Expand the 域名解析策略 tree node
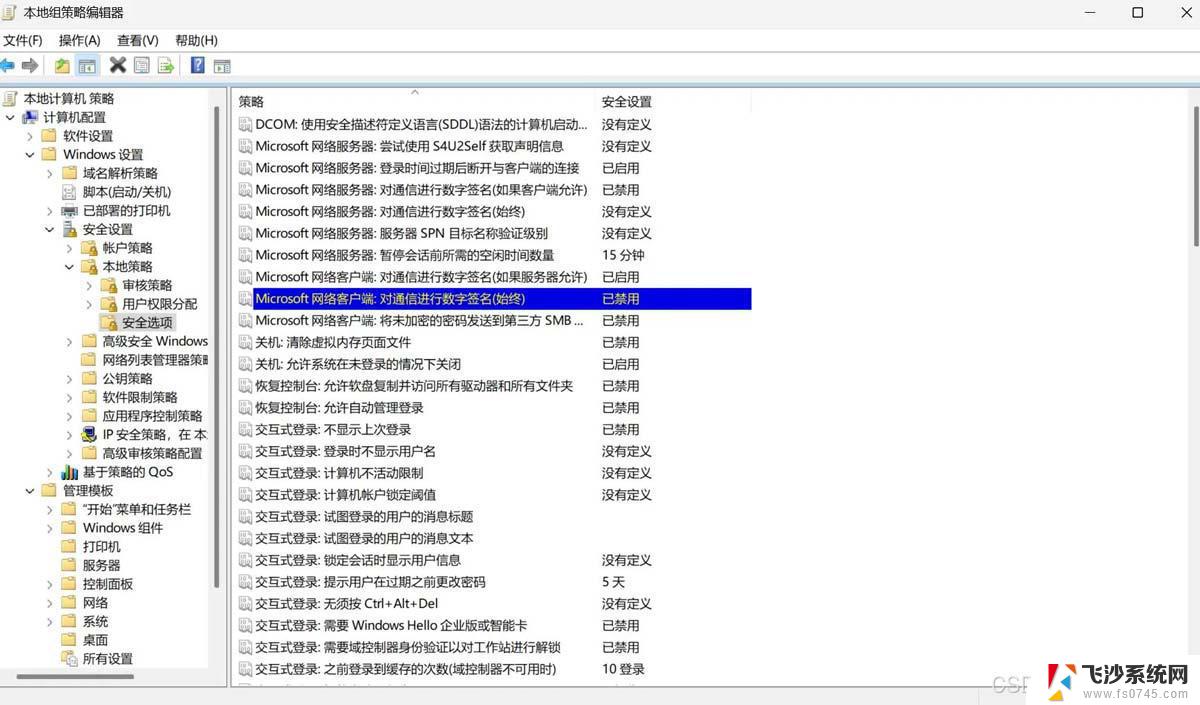The width and height of the screenshot is (1200, 705). (x=50, y=173)
